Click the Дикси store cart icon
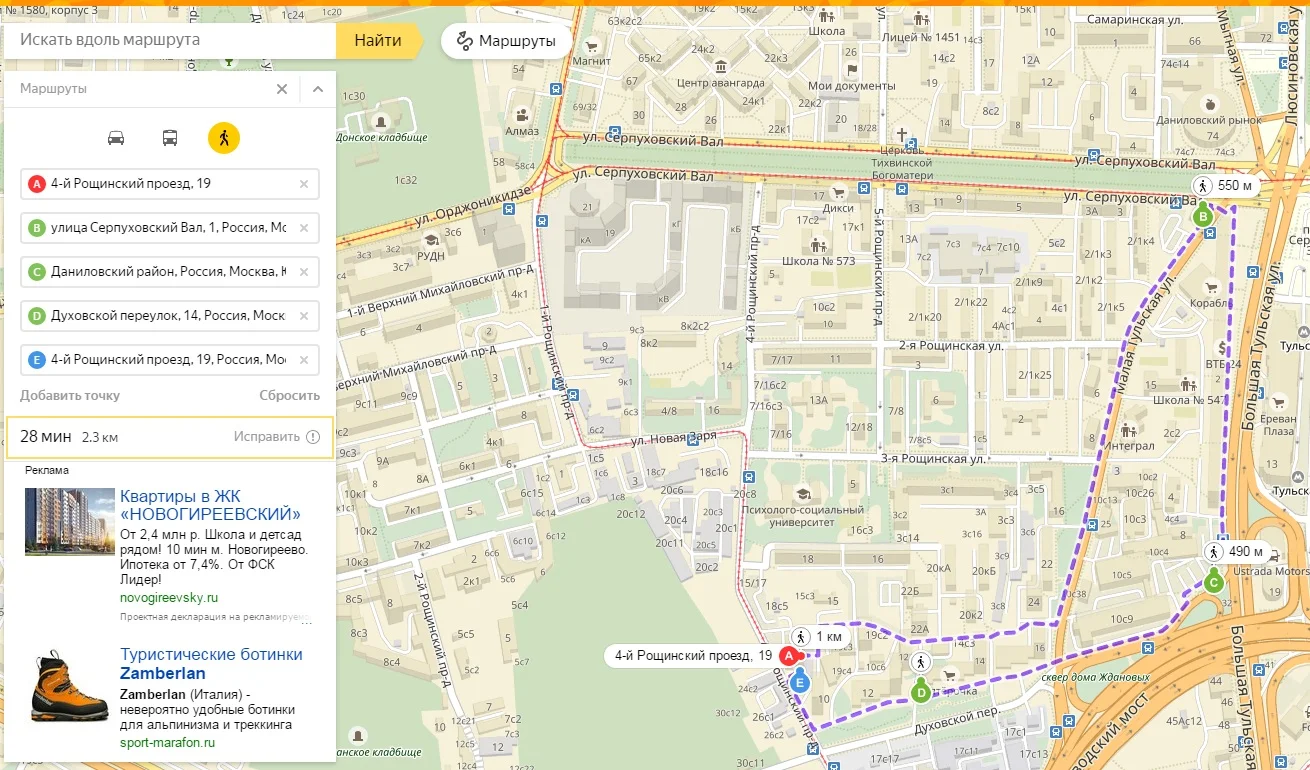The image size is (1310, 770). [x=838, y=193]
